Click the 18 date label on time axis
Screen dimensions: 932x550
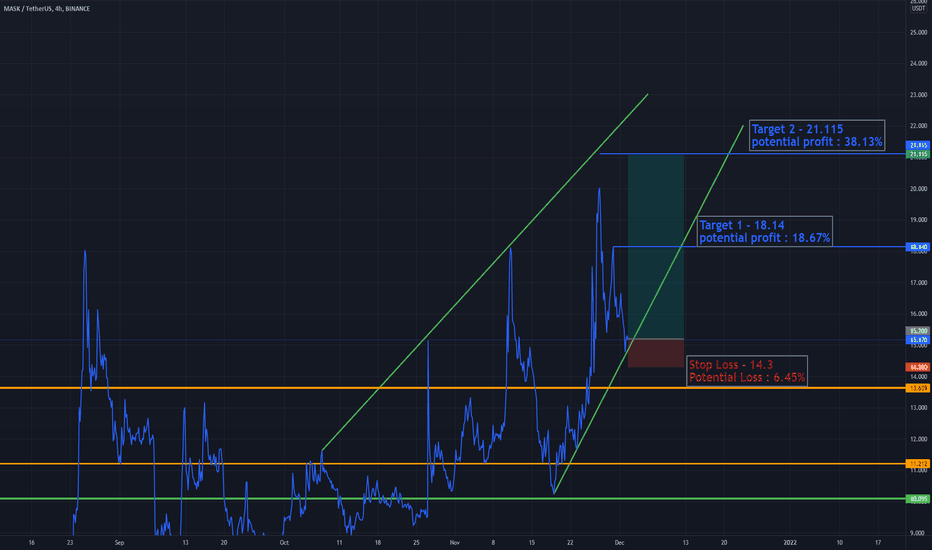[x=378, y=543]
